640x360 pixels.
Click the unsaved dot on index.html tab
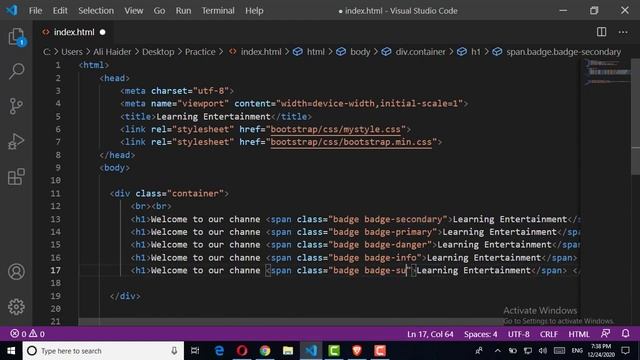click(102, 32)
